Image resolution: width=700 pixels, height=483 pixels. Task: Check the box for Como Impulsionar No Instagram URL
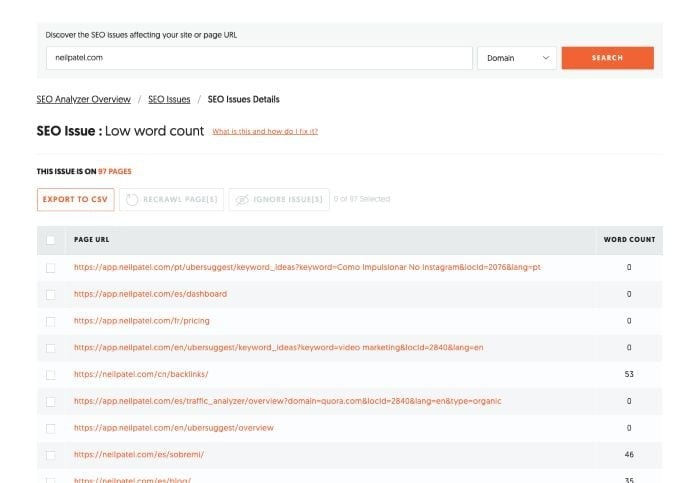pyautogui.click(x=51, y=268)
